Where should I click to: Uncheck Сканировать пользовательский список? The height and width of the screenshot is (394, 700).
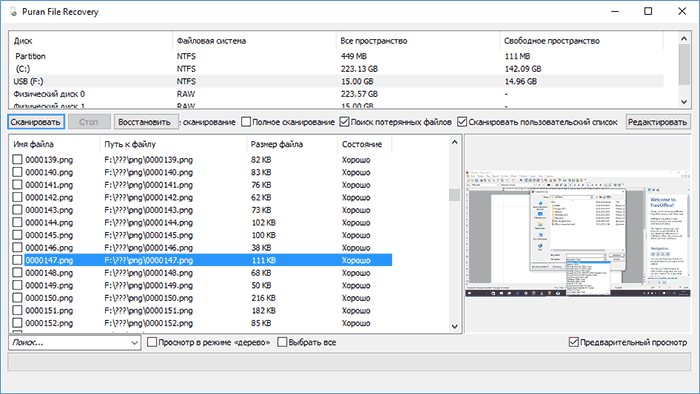tap(462, 122)
